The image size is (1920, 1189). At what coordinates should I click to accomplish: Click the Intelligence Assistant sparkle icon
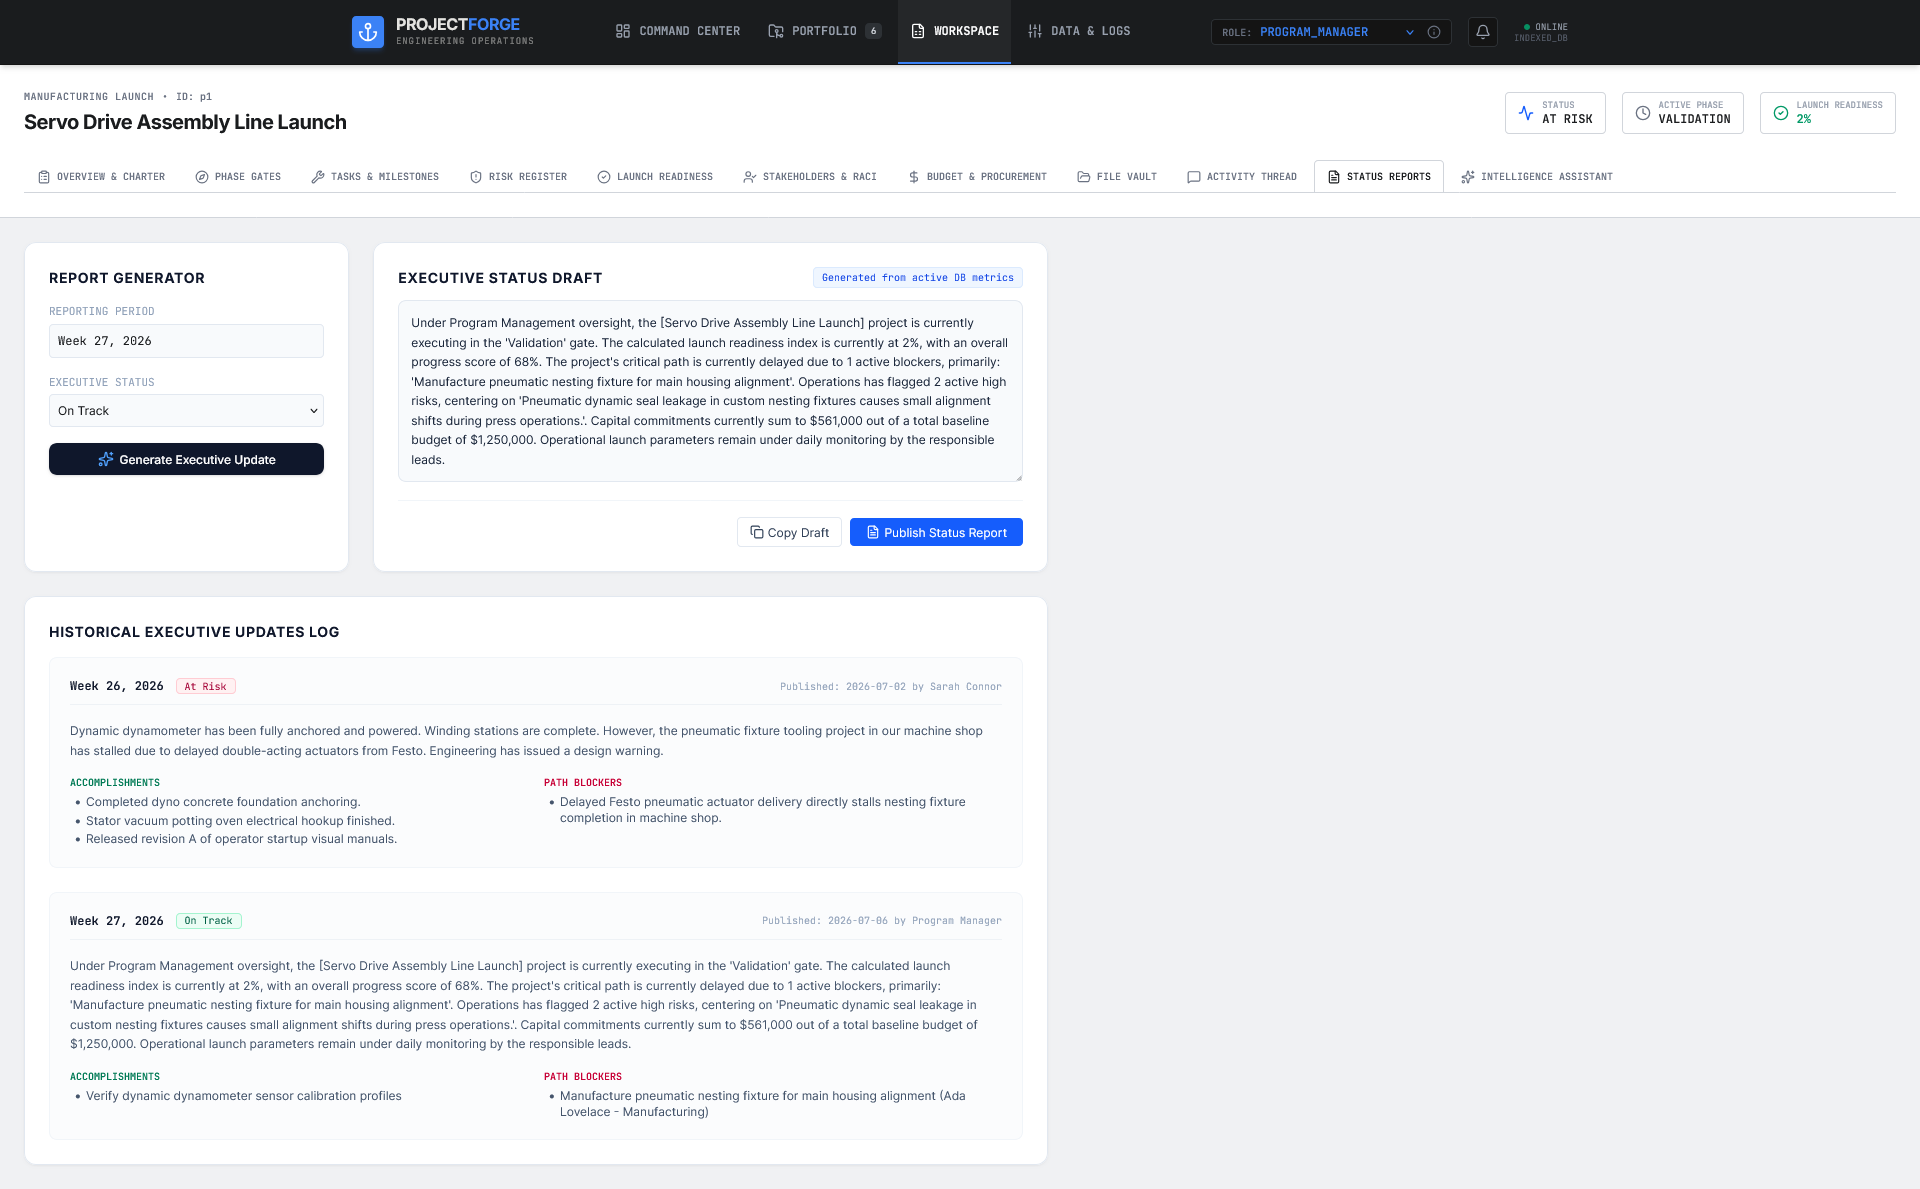coord(1468,177)
